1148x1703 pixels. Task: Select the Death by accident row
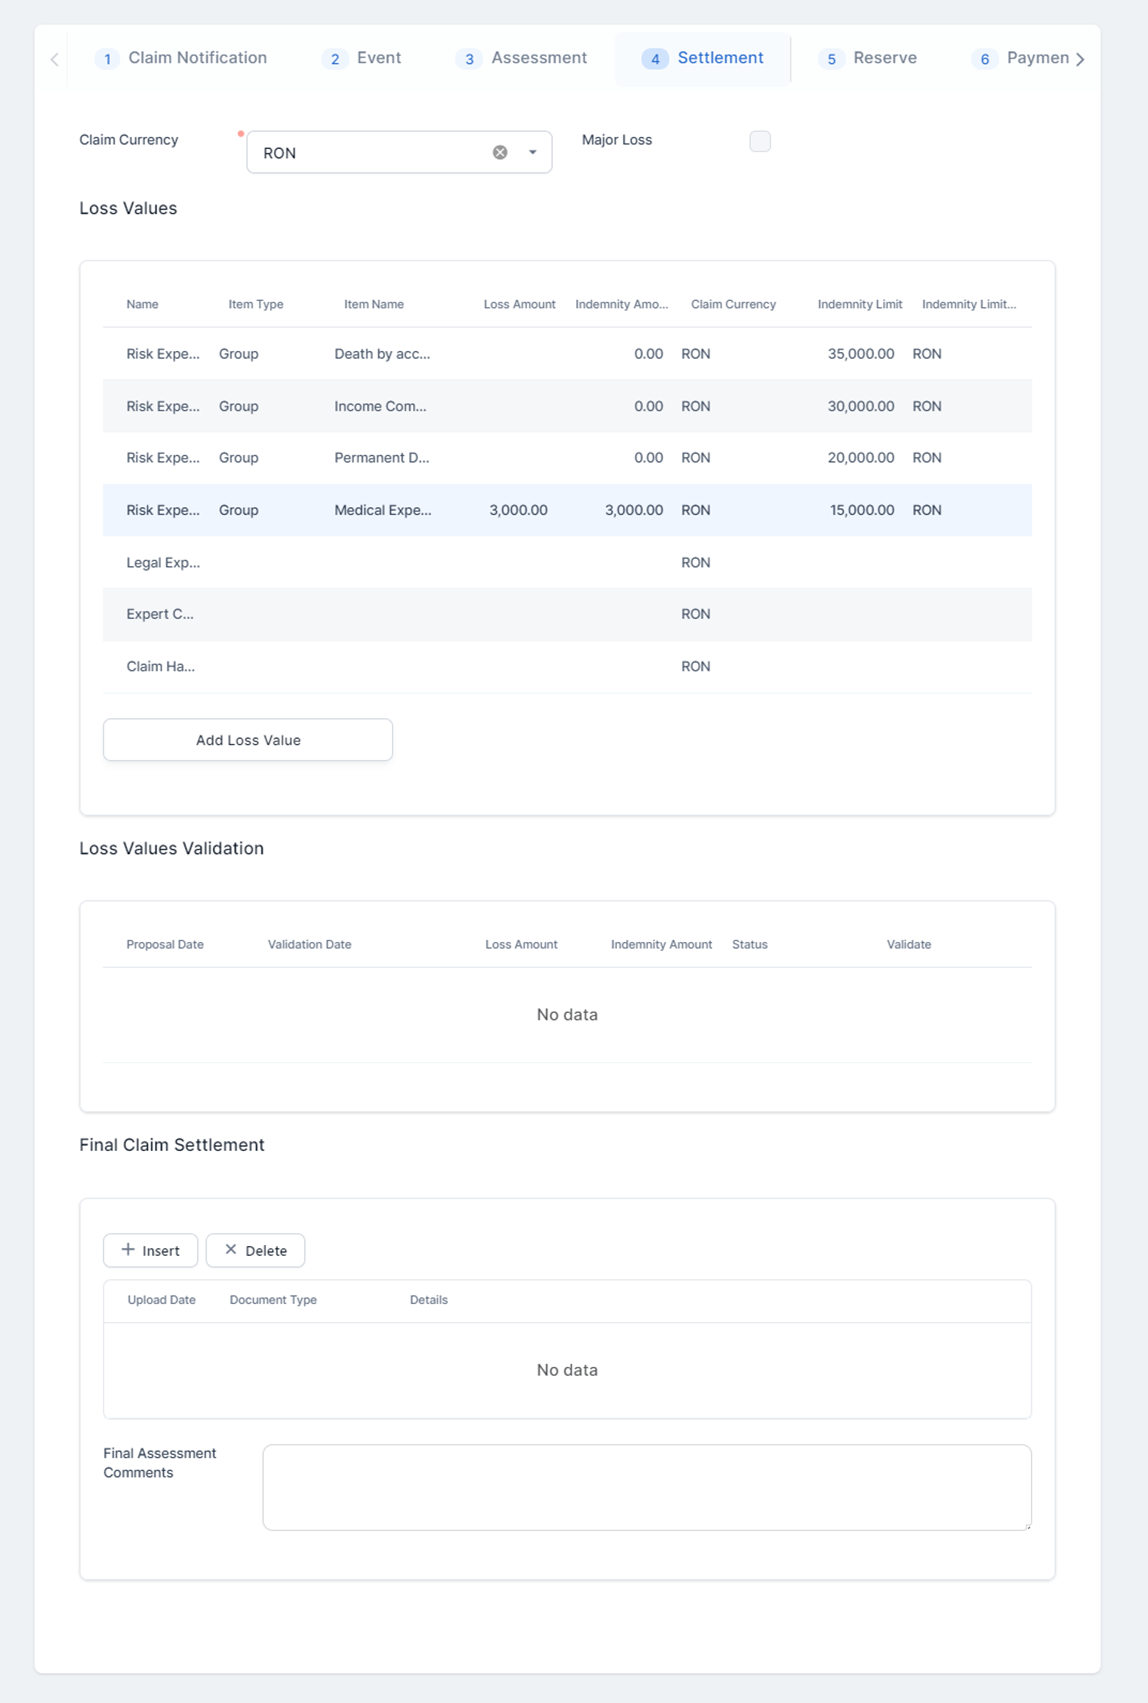(x=382, y=354)
